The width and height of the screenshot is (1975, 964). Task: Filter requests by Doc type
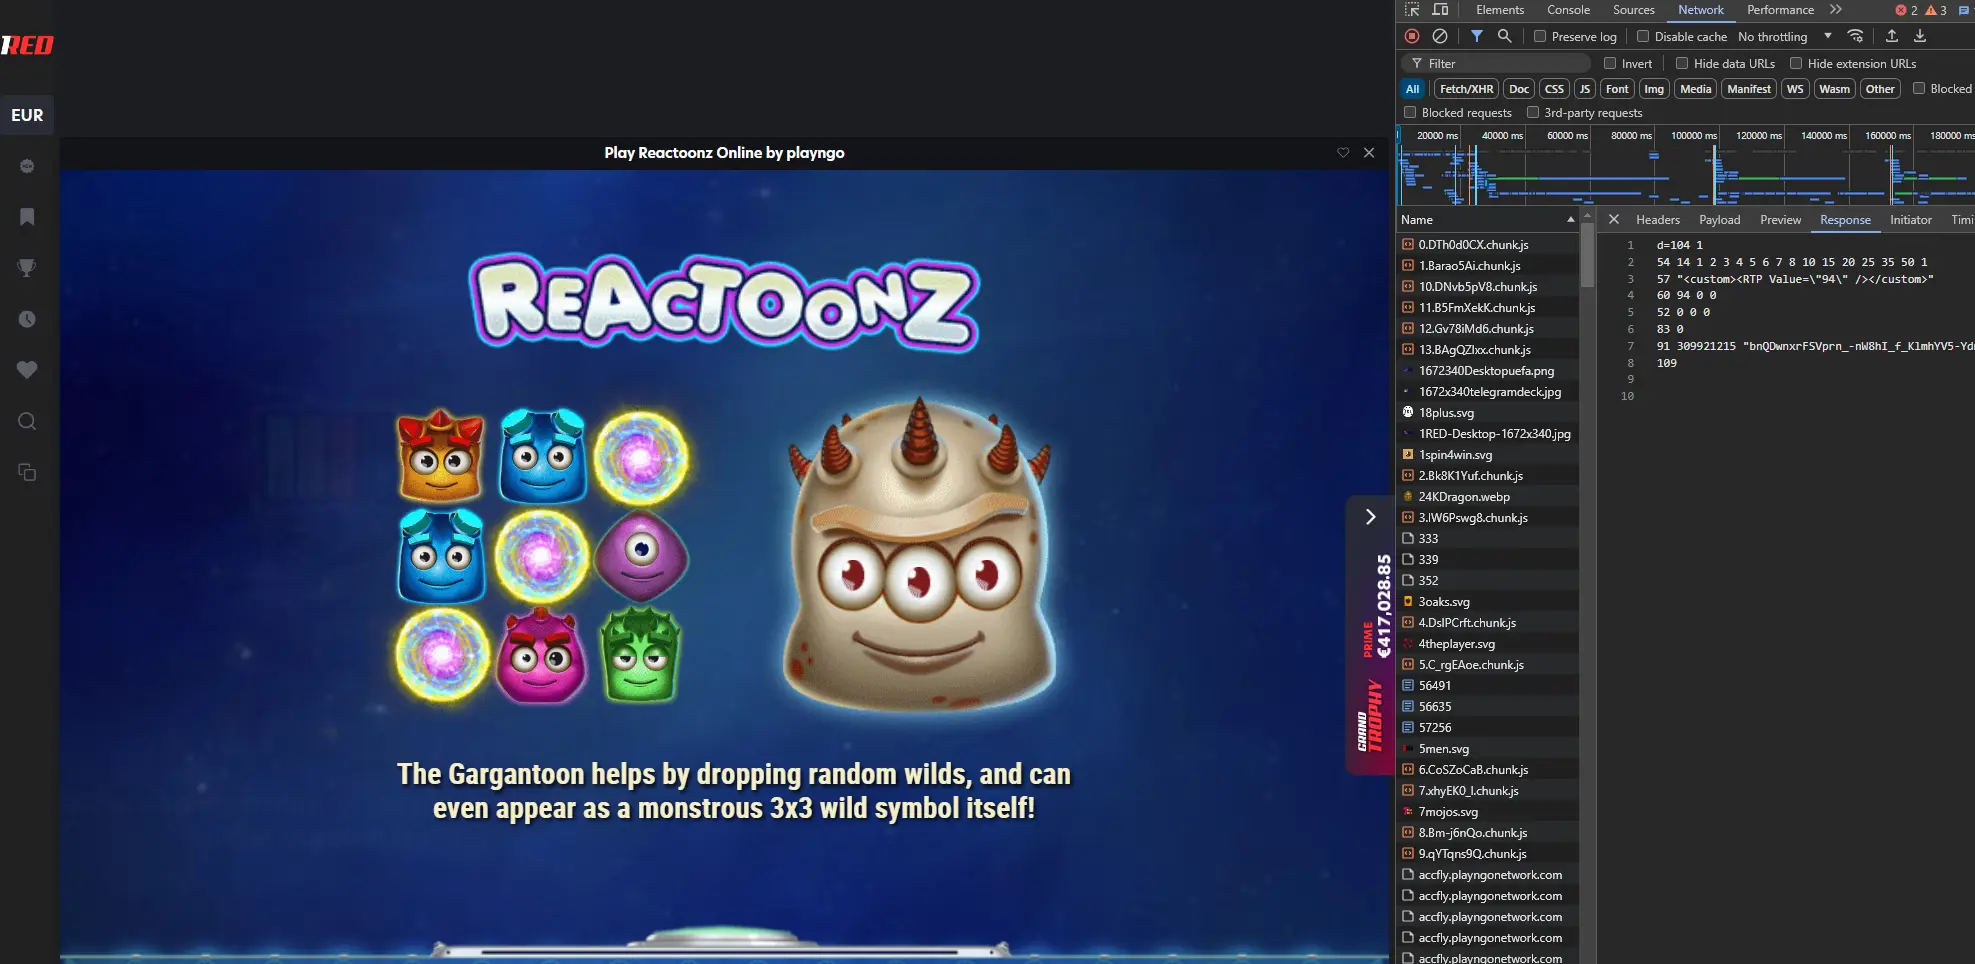click(x=1519, y=89)
